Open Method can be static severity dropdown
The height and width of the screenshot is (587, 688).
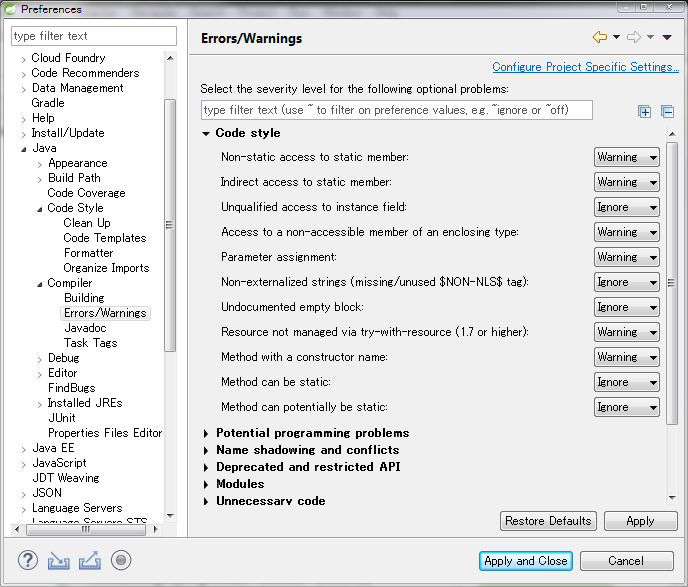tap(627, 382)
